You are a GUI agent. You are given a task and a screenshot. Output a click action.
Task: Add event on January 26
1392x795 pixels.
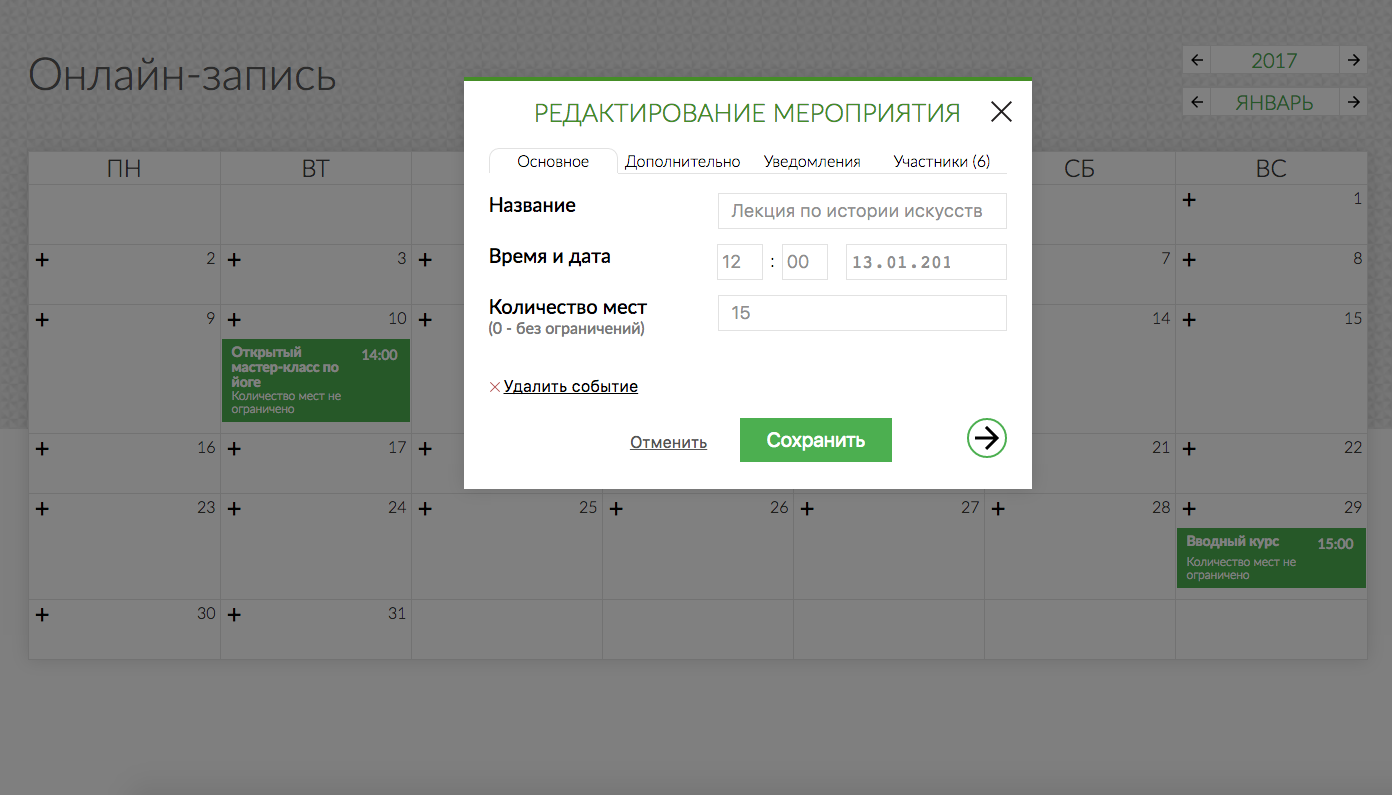[x=616, y=509]
